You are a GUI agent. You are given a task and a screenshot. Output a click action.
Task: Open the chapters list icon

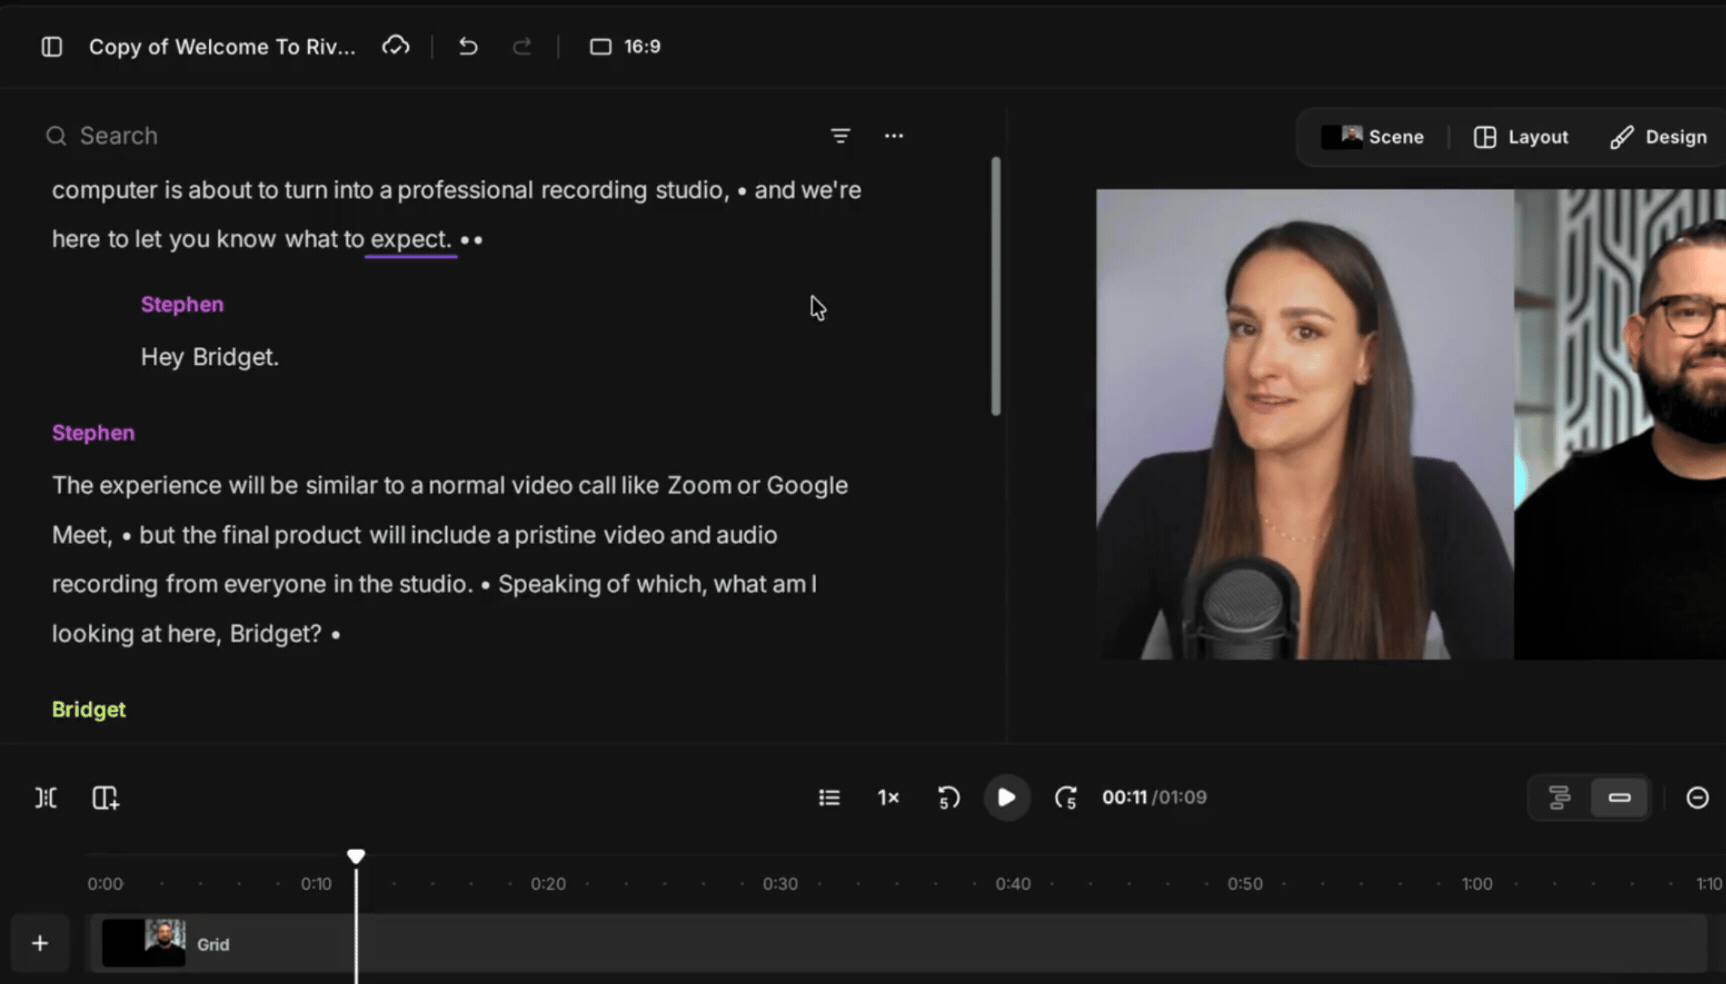pyautogui.click(x=829, y=797)
